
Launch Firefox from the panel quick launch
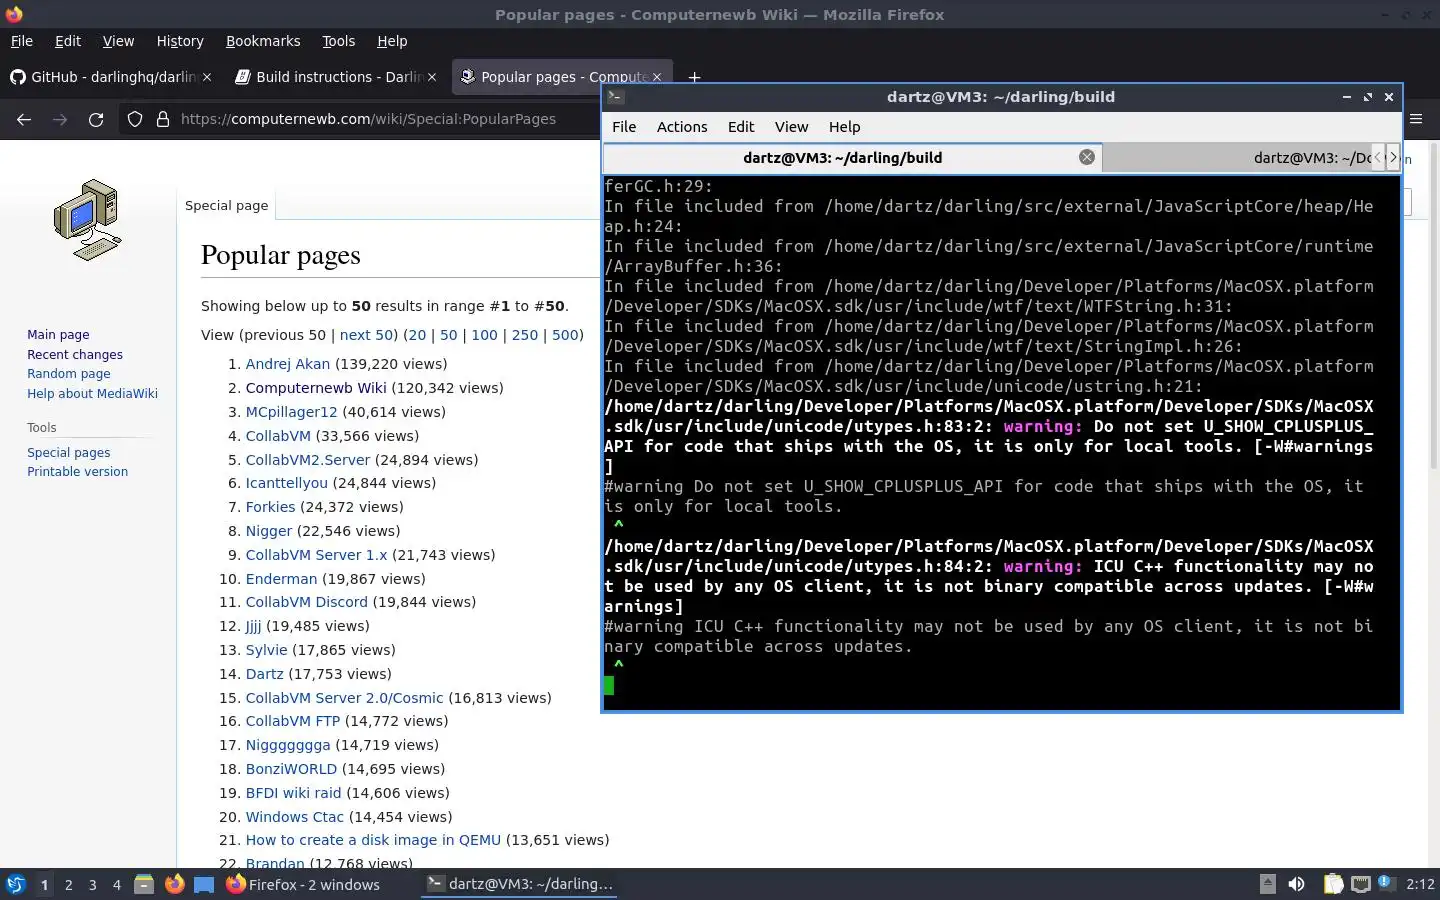[174, 884]
